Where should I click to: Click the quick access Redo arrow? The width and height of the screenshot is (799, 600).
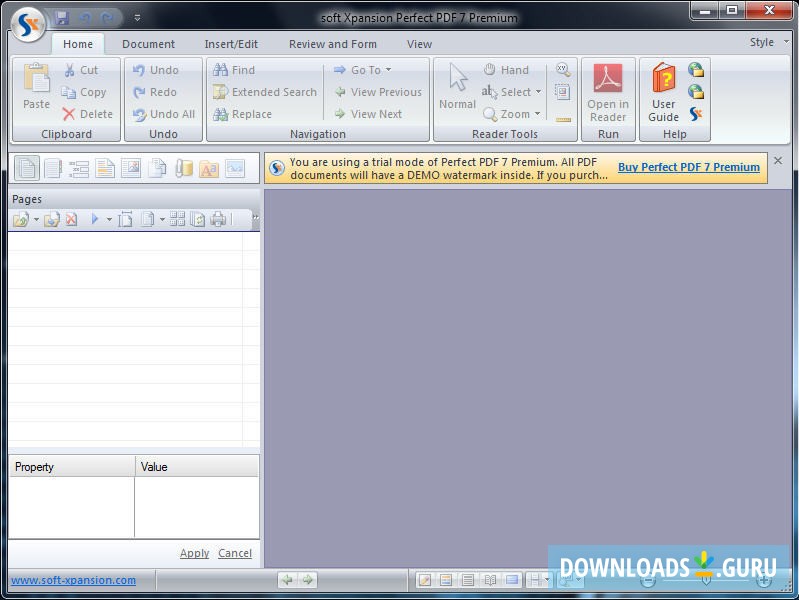(107, 18)
